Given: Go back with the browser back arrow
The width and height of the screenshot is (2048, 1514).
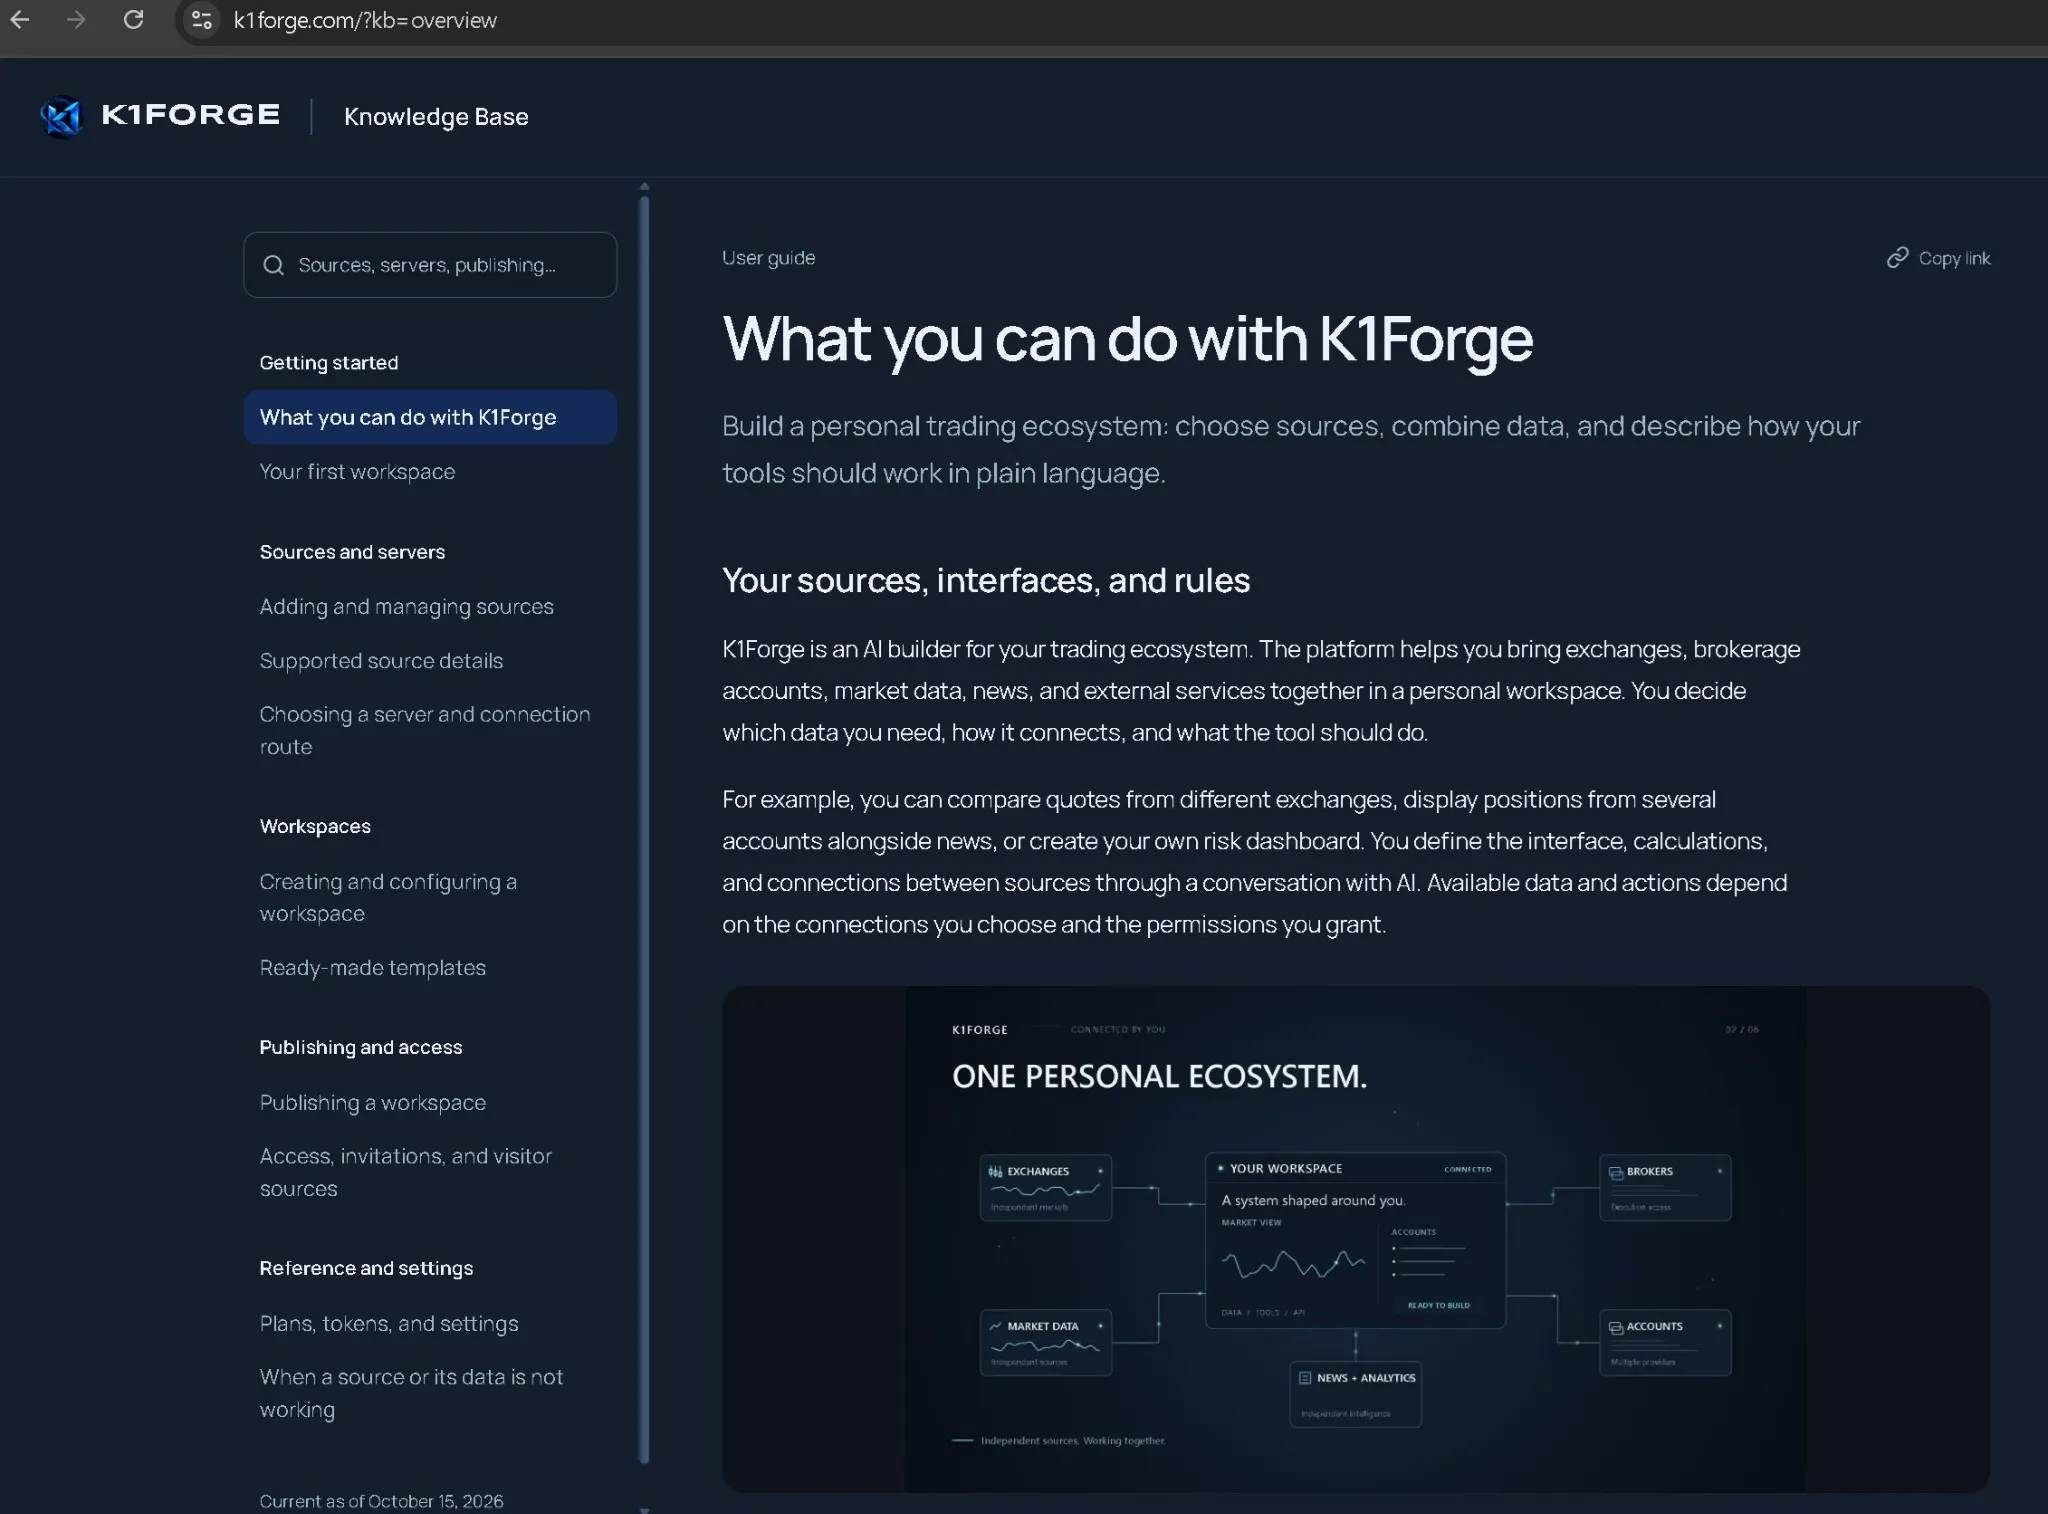Looking at the screenshot, I should [x=20, y=20].
